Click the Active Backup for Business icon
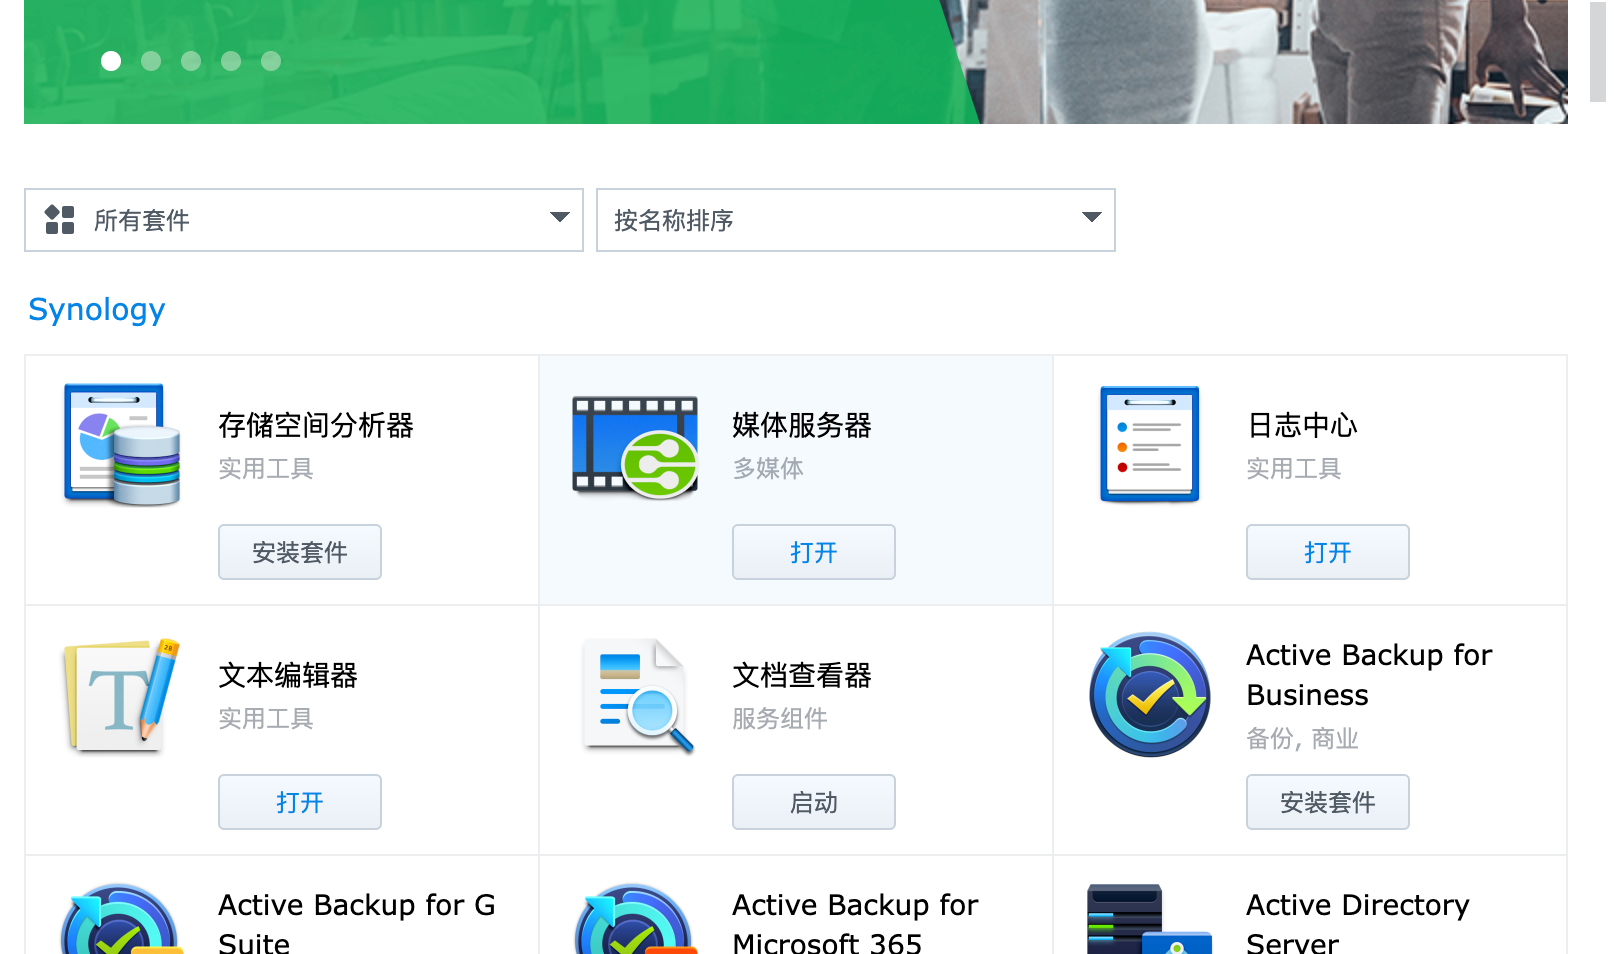Viewport: 1614px width, 954px height. click(1150, 695)
